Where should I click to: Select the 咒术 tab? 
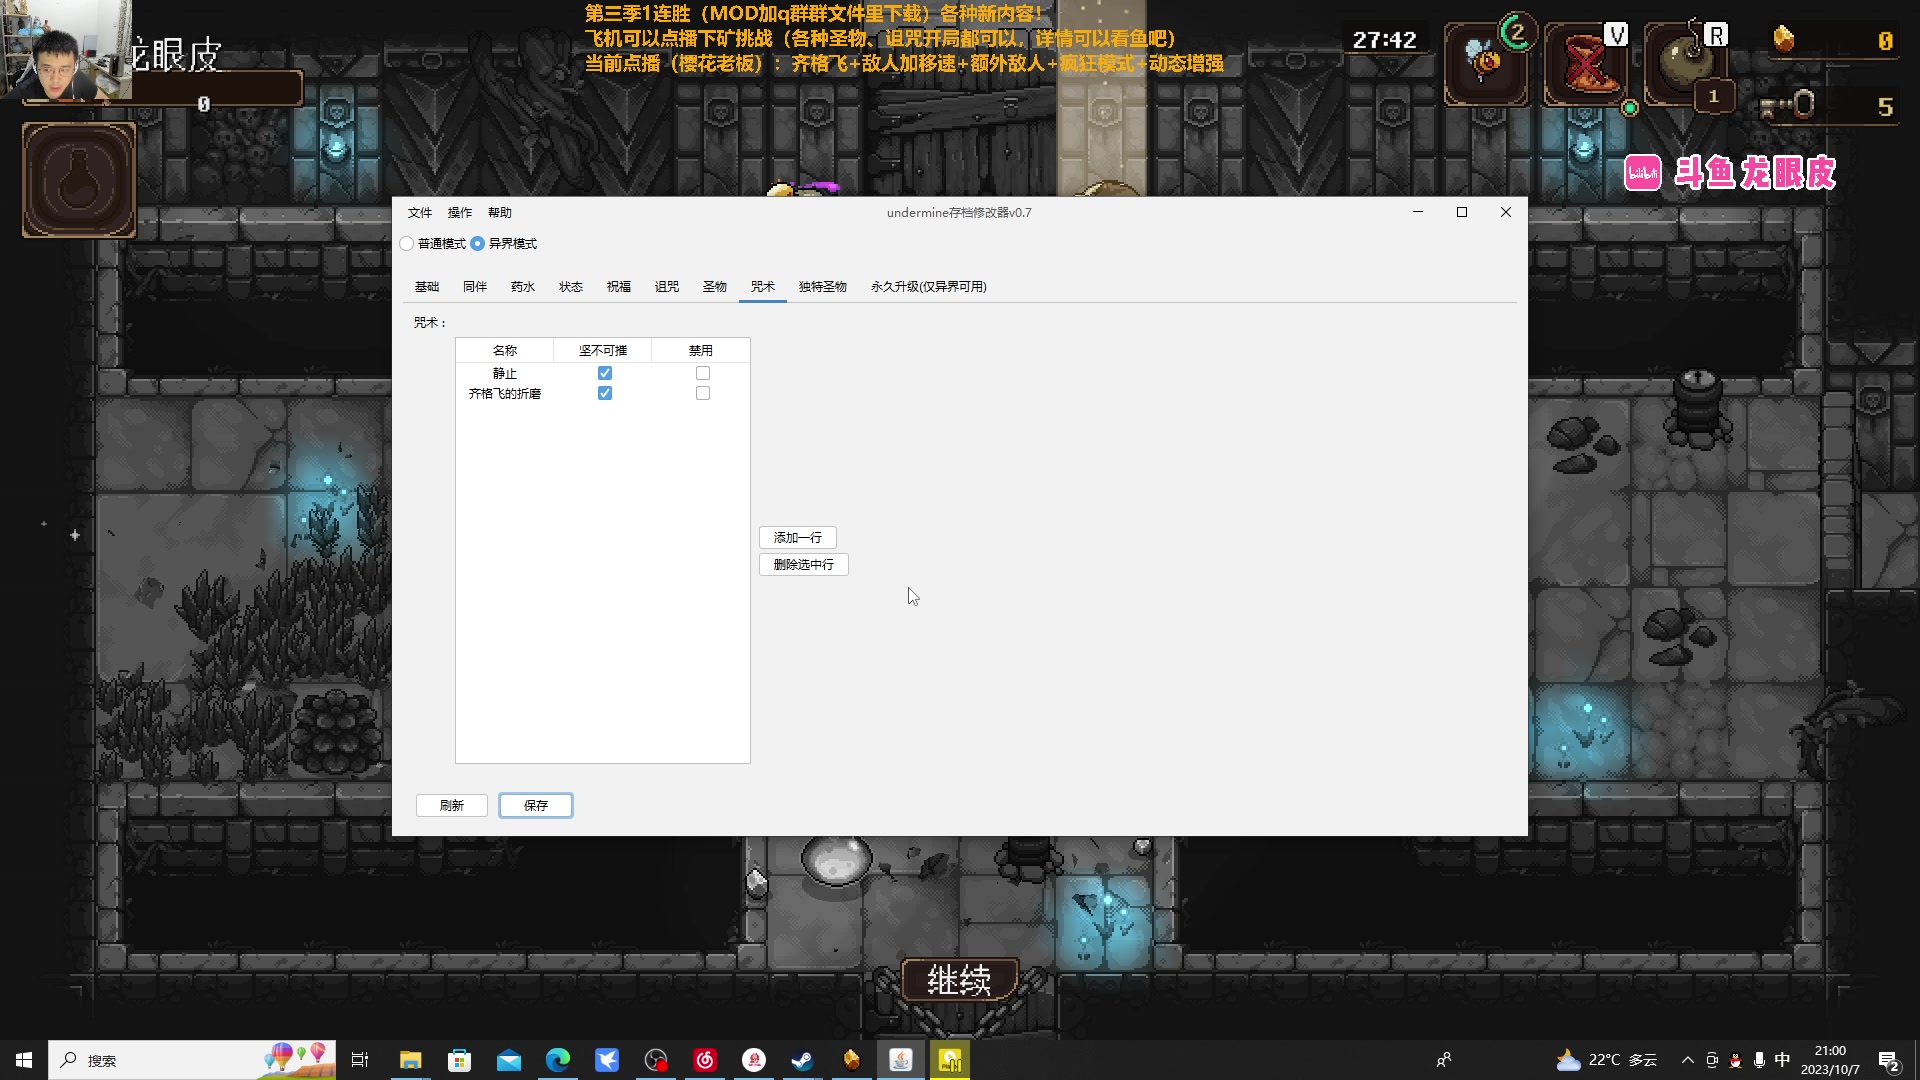763,287
